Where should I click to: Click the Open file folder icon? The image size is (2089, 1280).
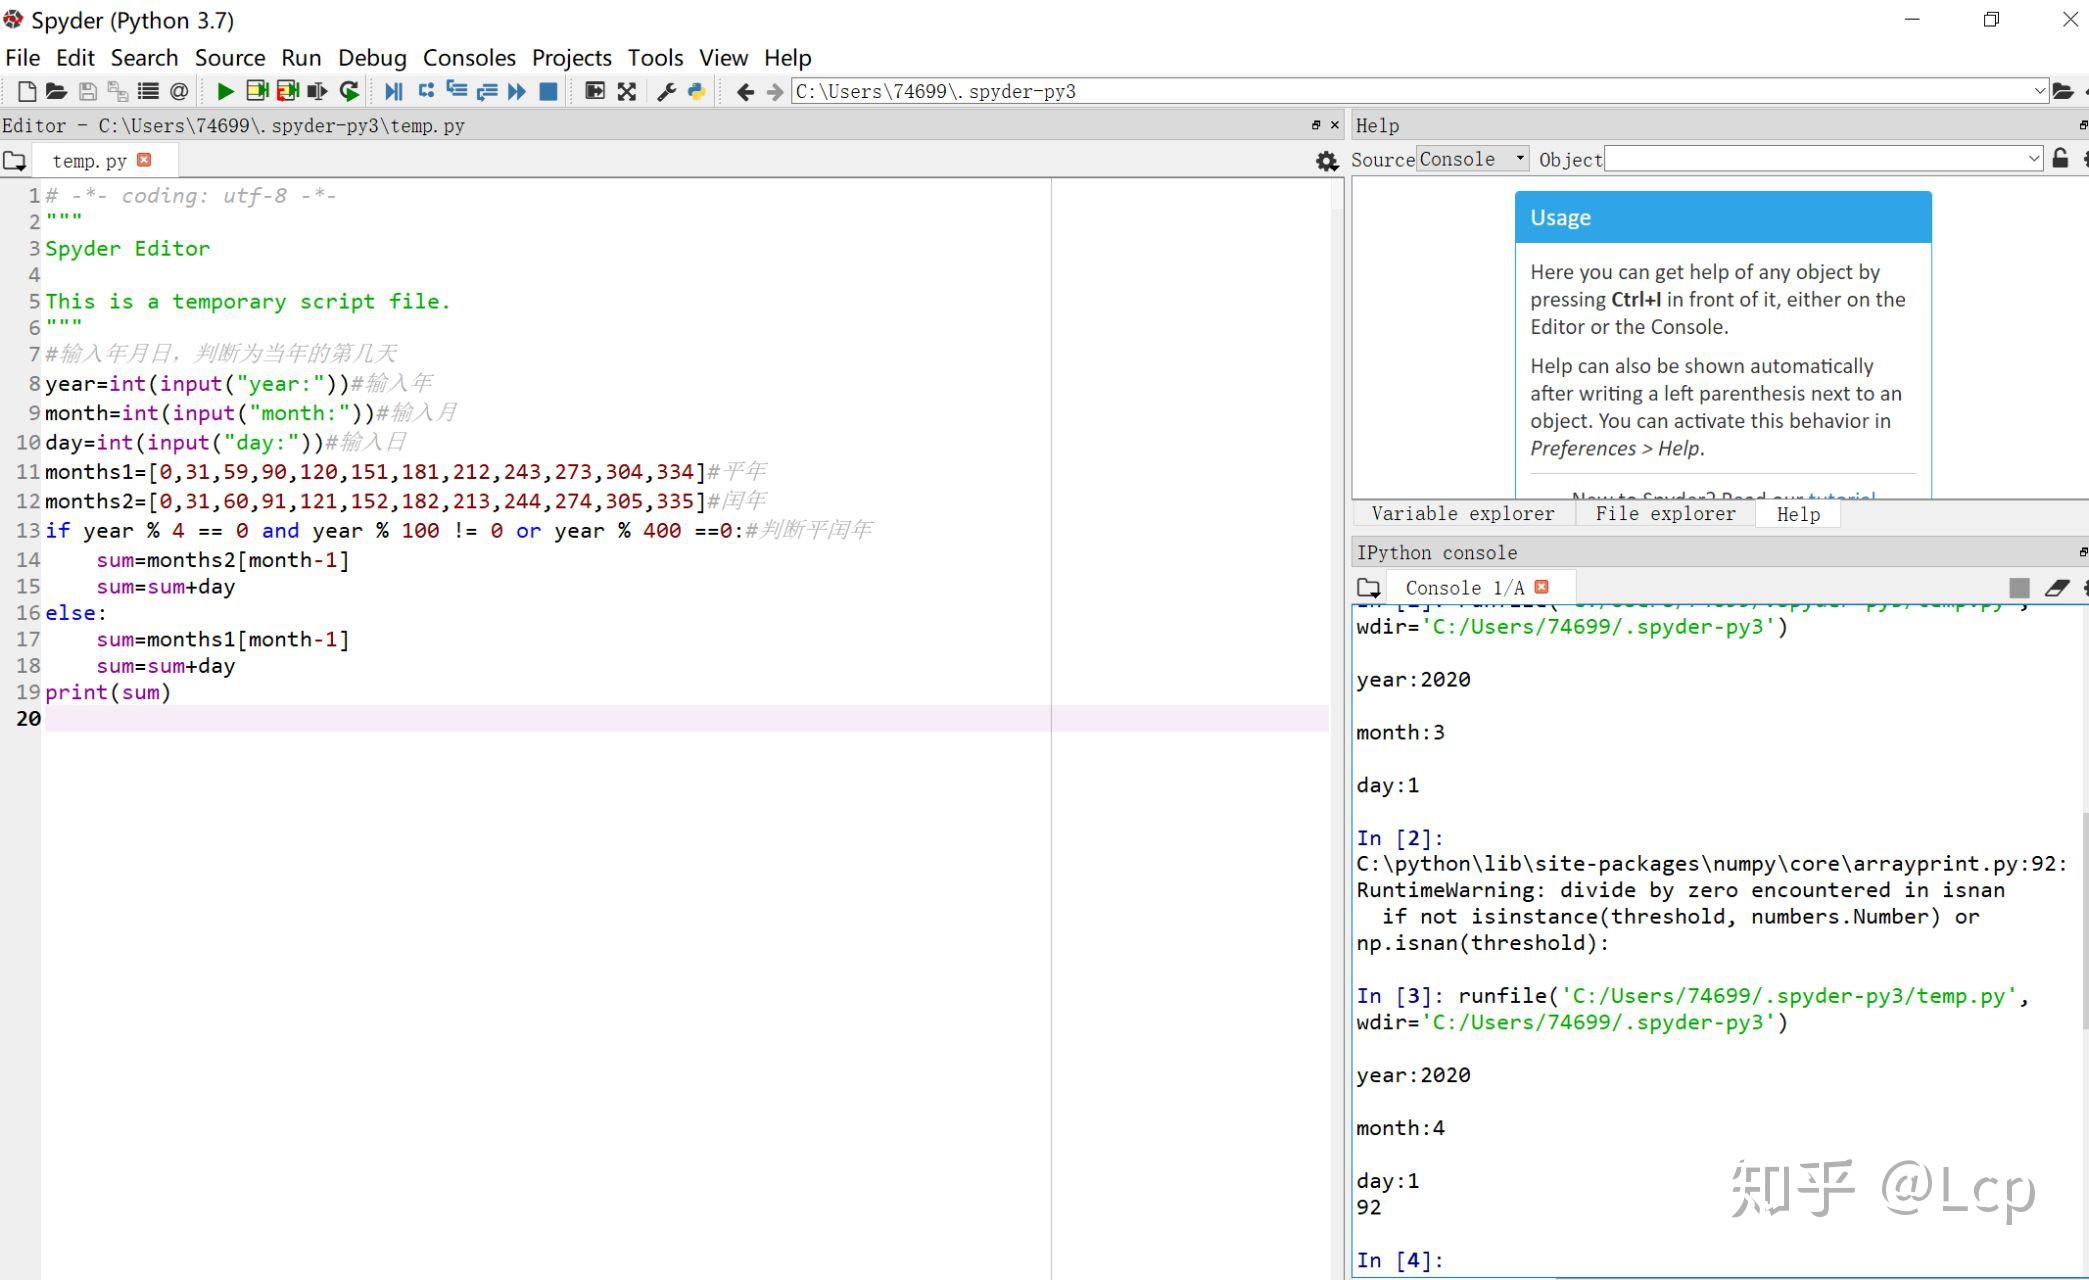click(56, 92)
